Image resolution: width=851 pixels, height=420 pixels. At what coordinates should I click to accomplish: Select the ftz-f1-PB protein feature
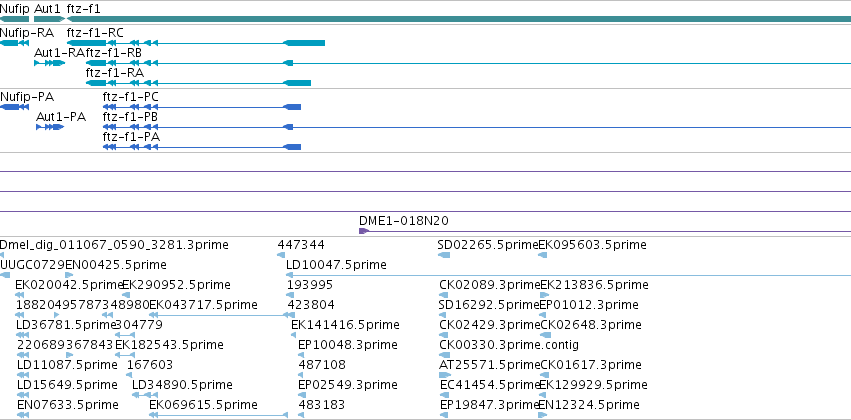tap(477, 127)
